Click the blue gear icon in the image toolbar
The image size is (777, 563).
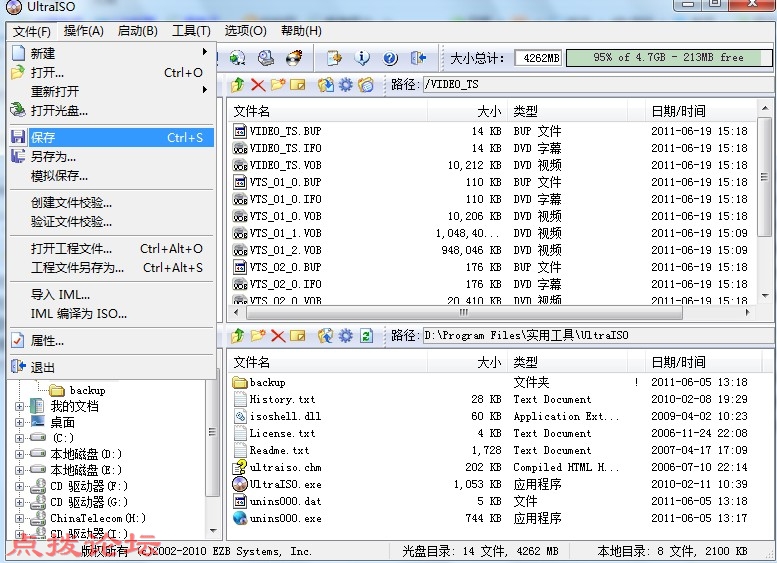[x=345, y=85]
